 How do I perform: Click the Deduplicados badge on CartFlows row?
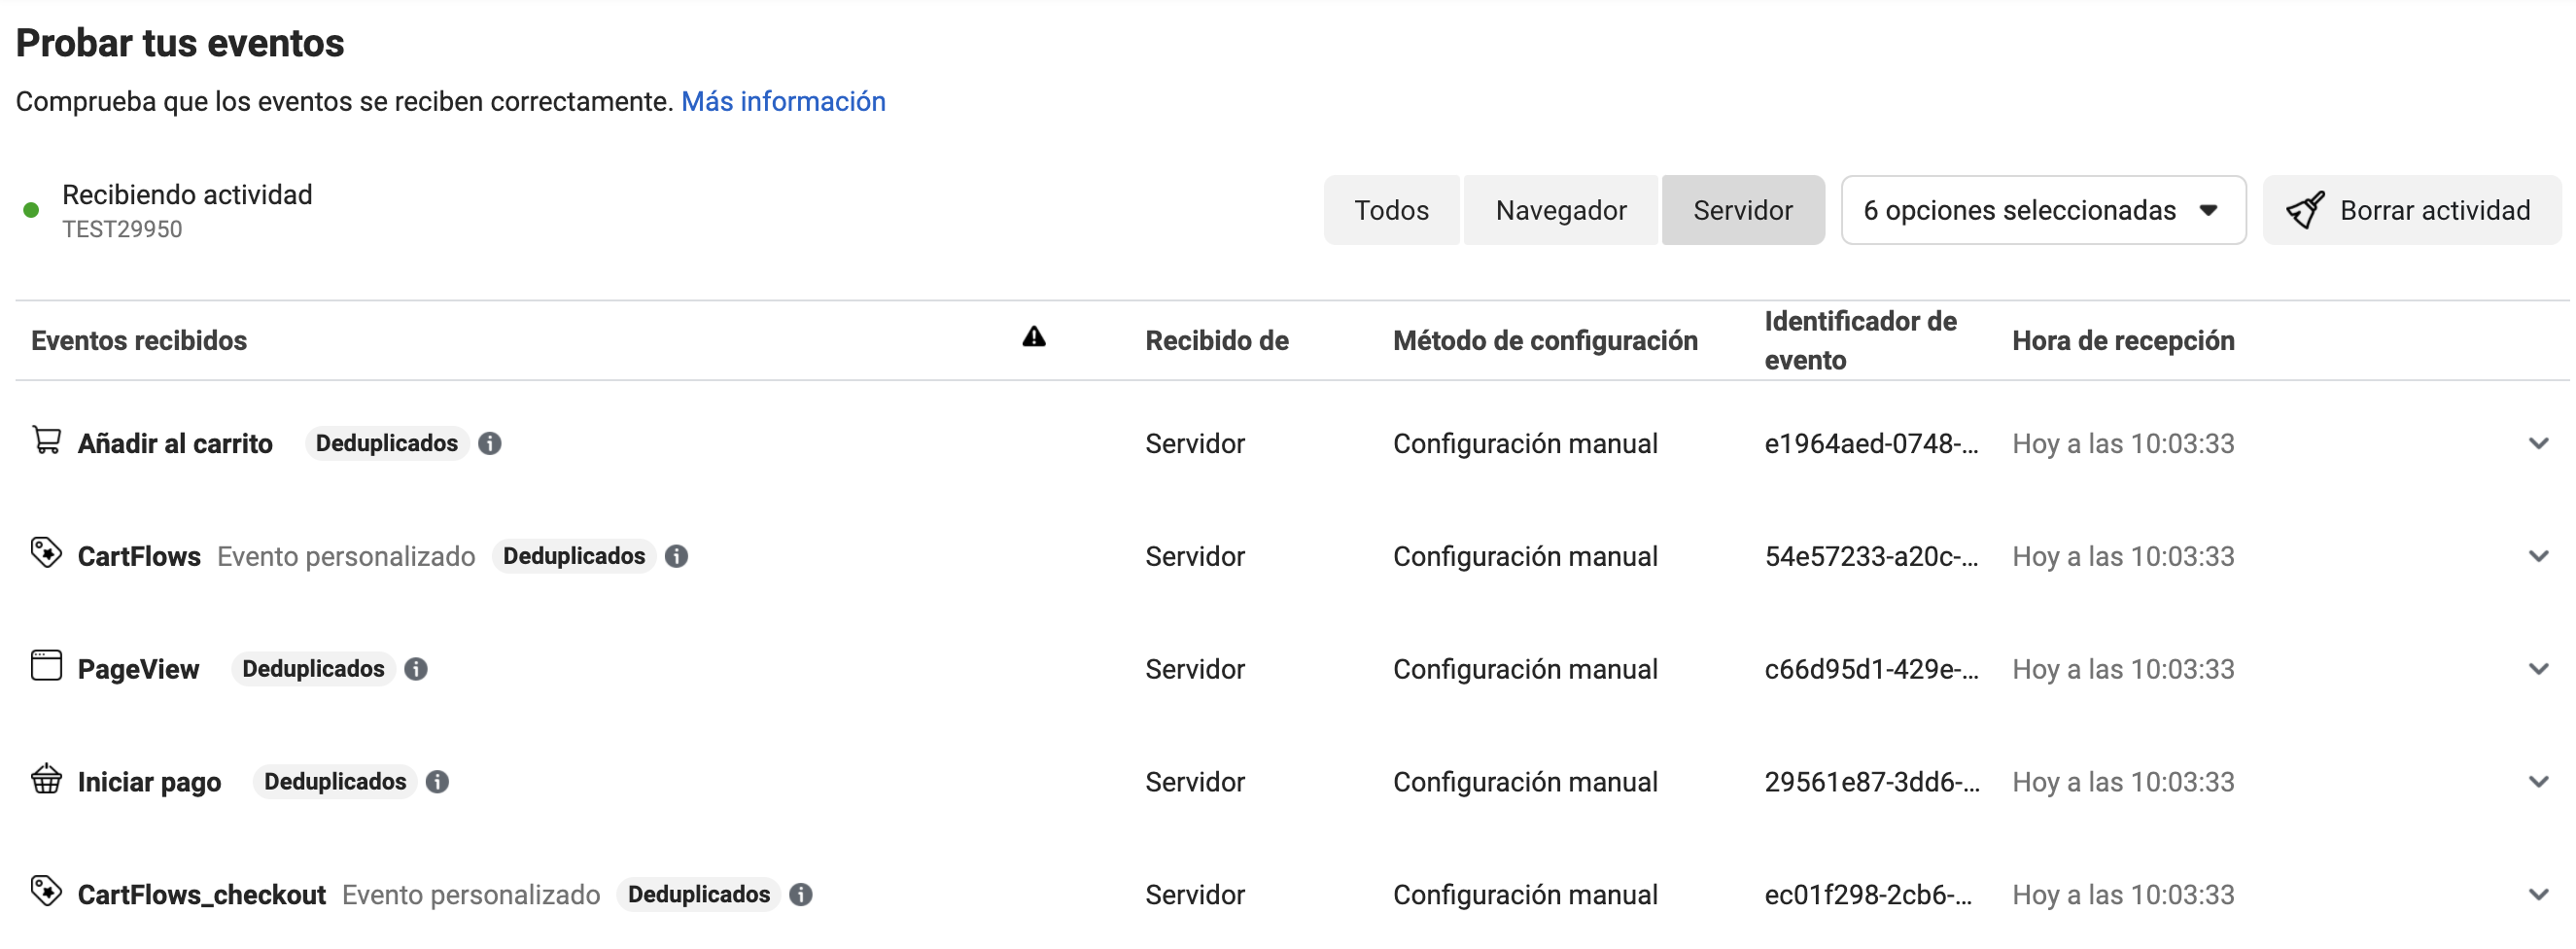point(574,557)
